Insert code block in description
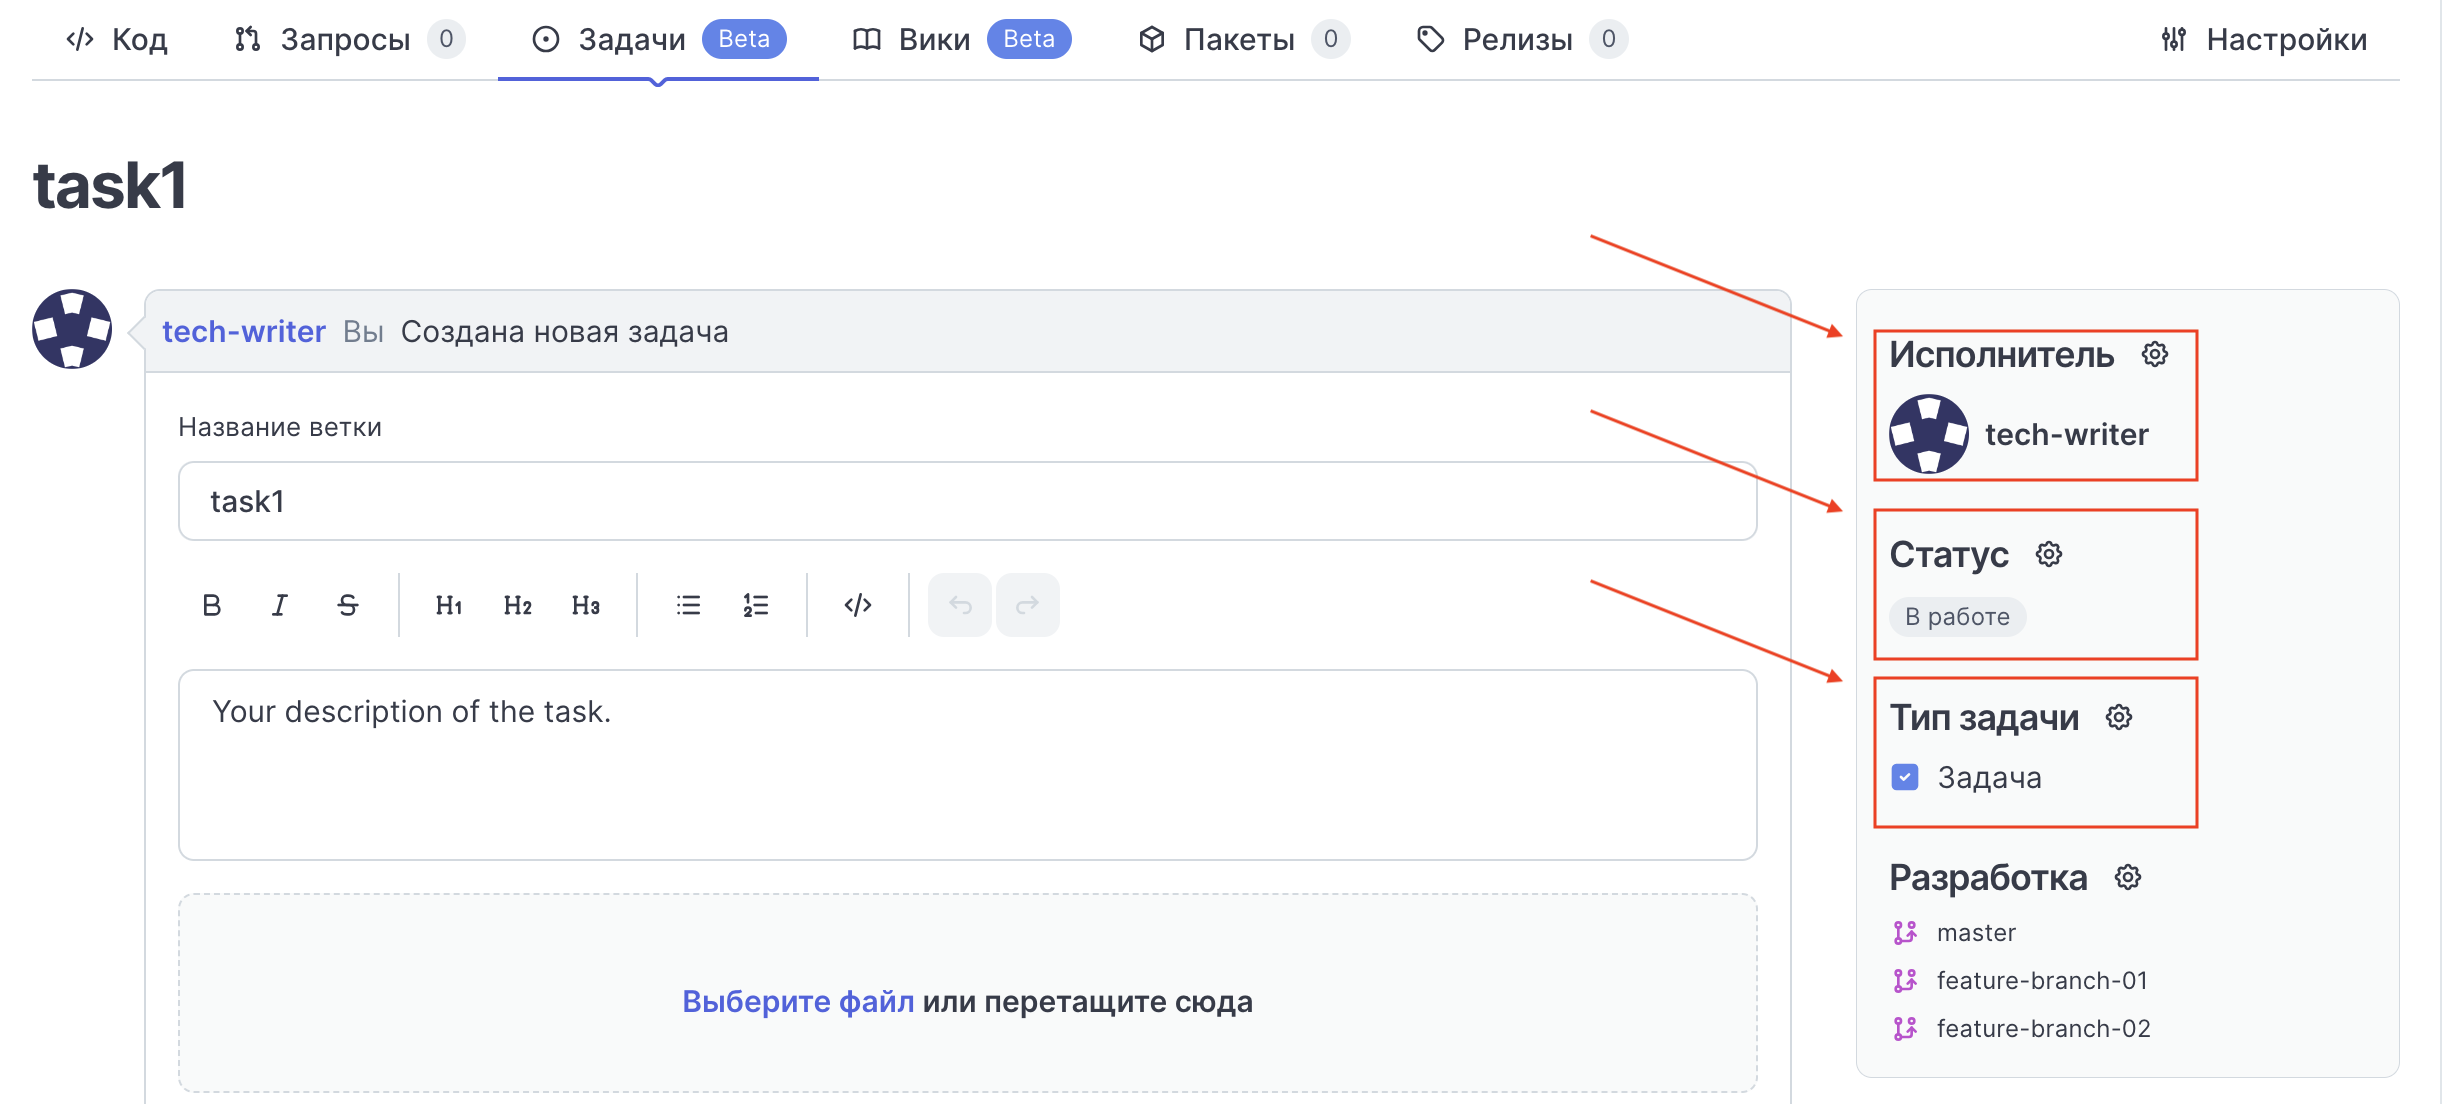Screen dimensions: 2442x1104 tap(858, 605)
